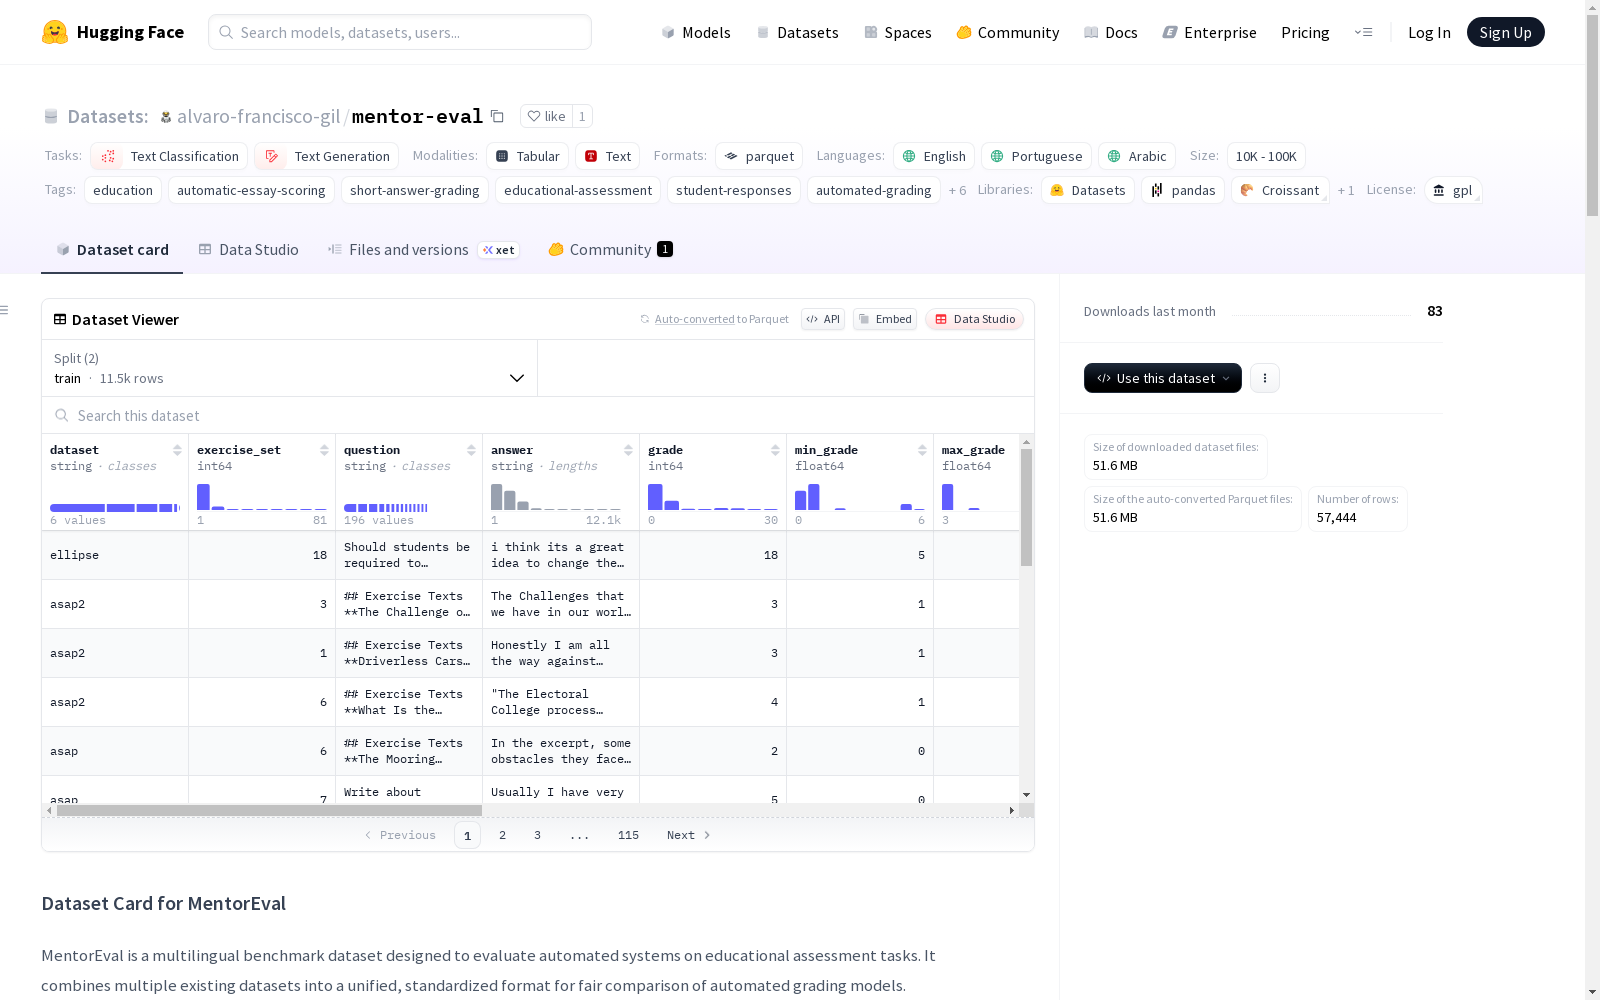Go to the Next page of rows
This screenshot has width=1600, height=1000.
coord(689,835)
